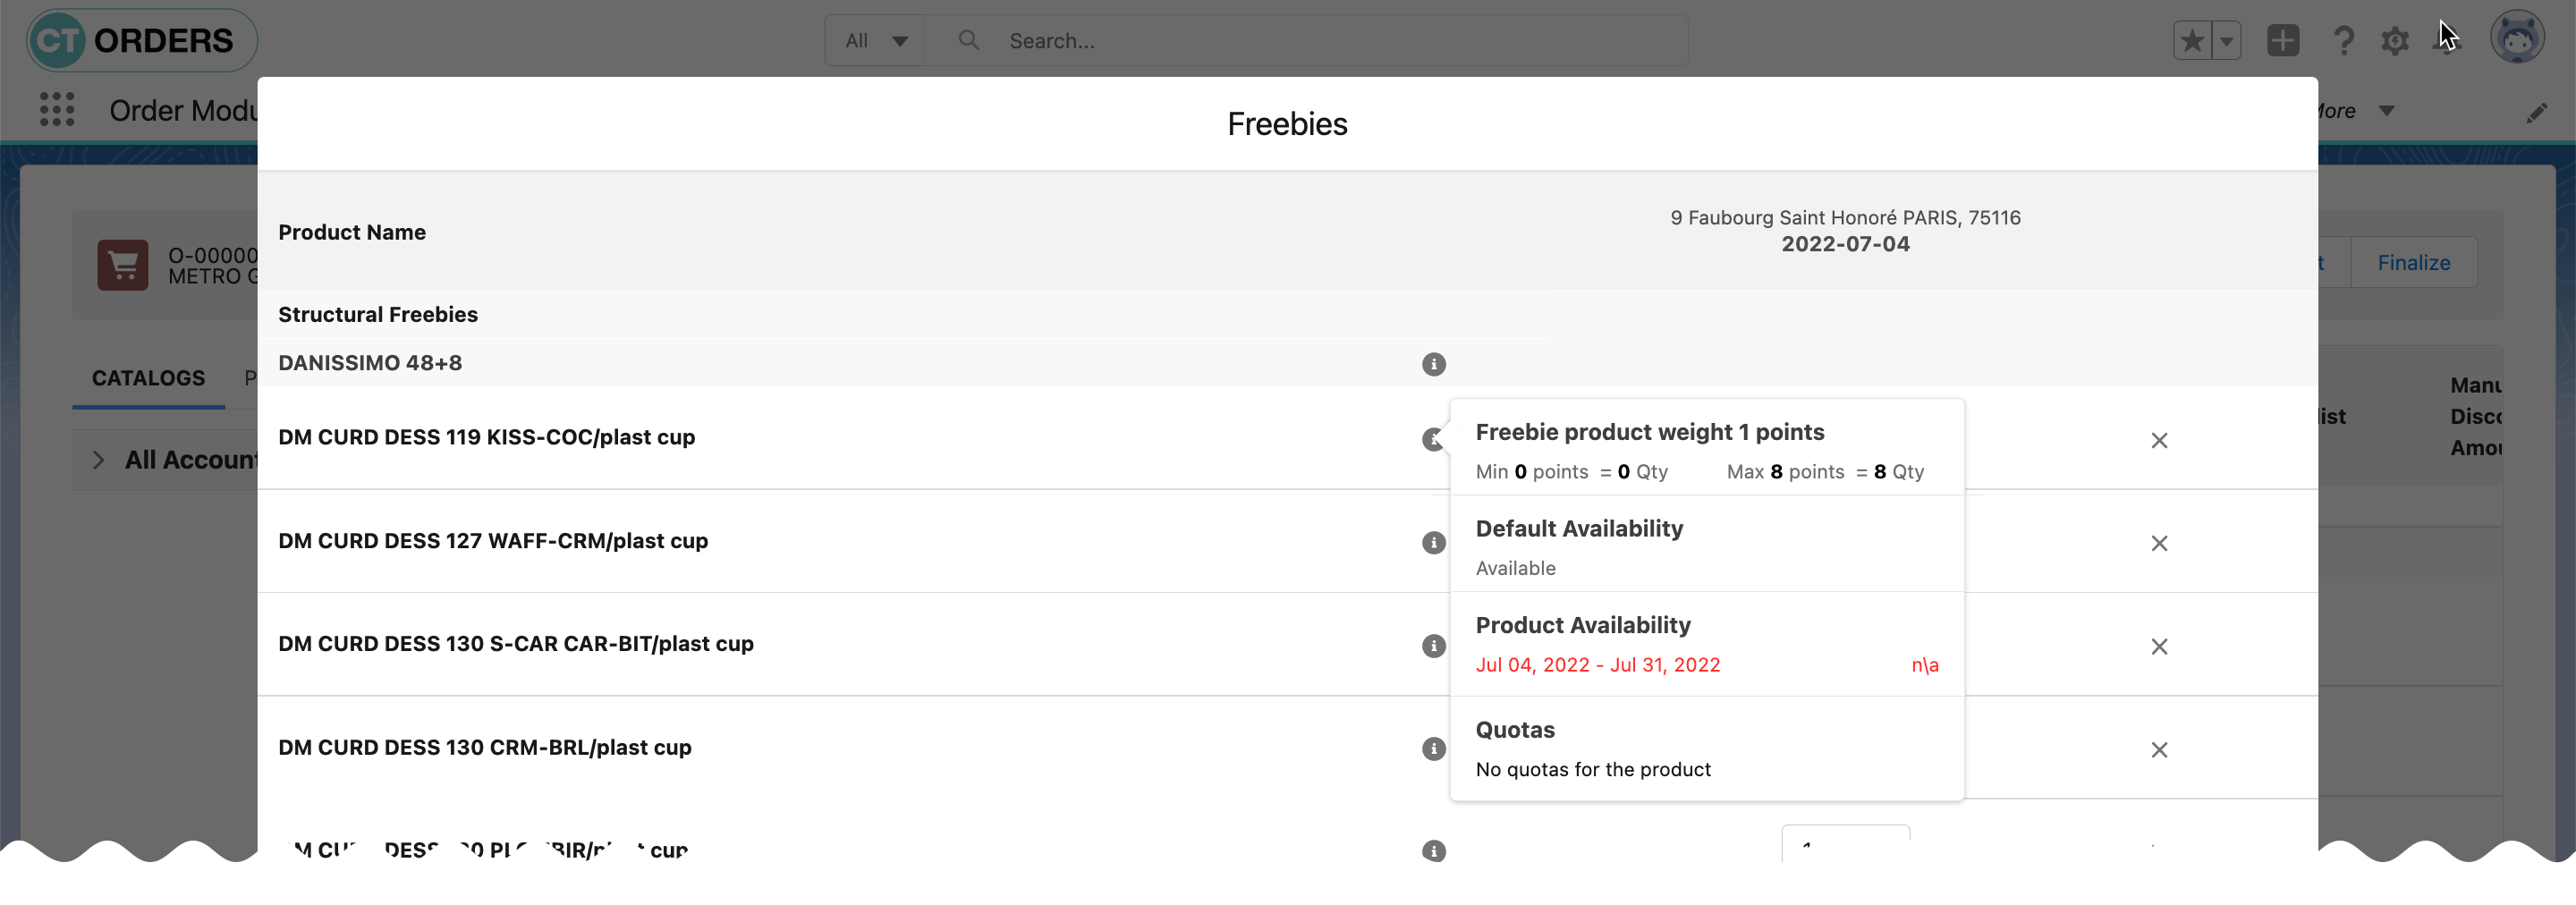
Task: Click the Finalize button
Action: point(2413,263)
